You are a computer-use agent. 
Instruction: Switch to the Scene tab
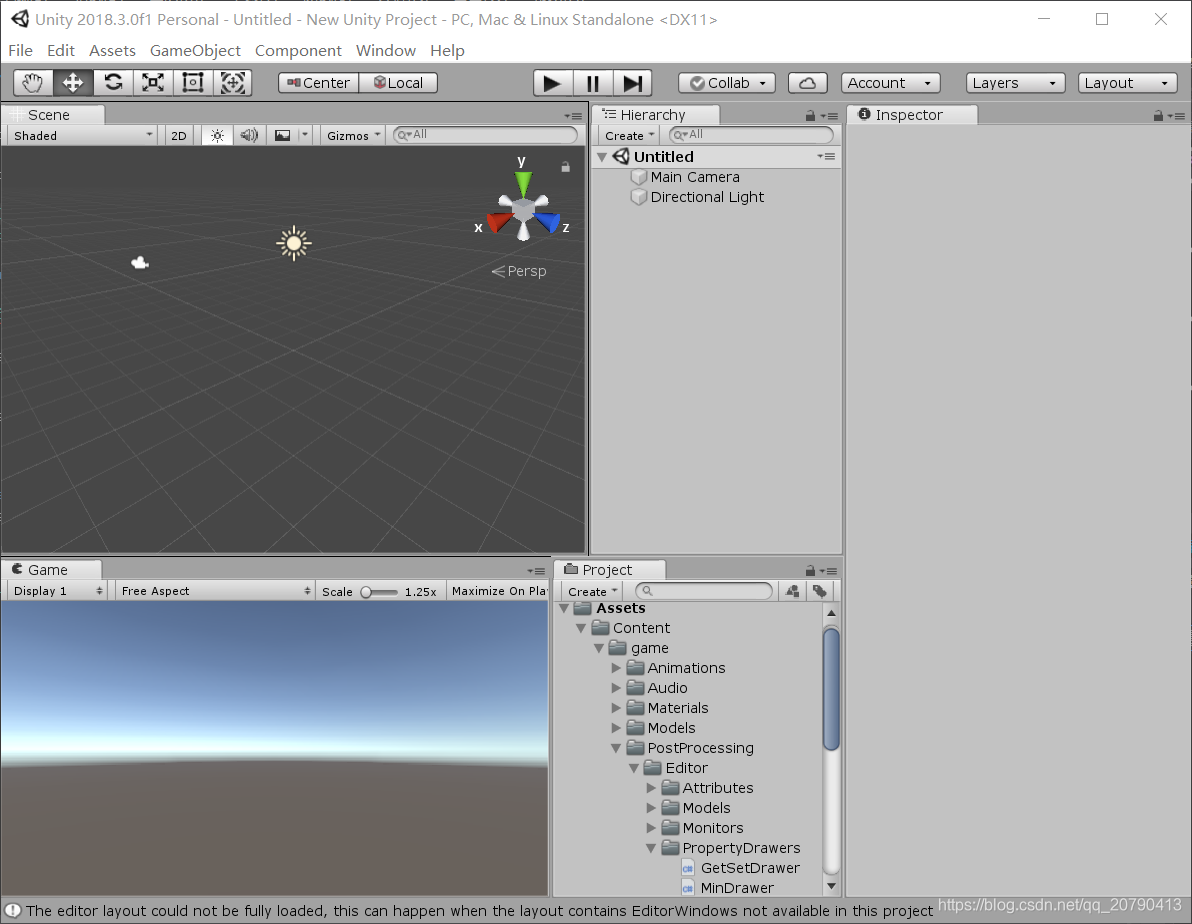pos(52,115)
